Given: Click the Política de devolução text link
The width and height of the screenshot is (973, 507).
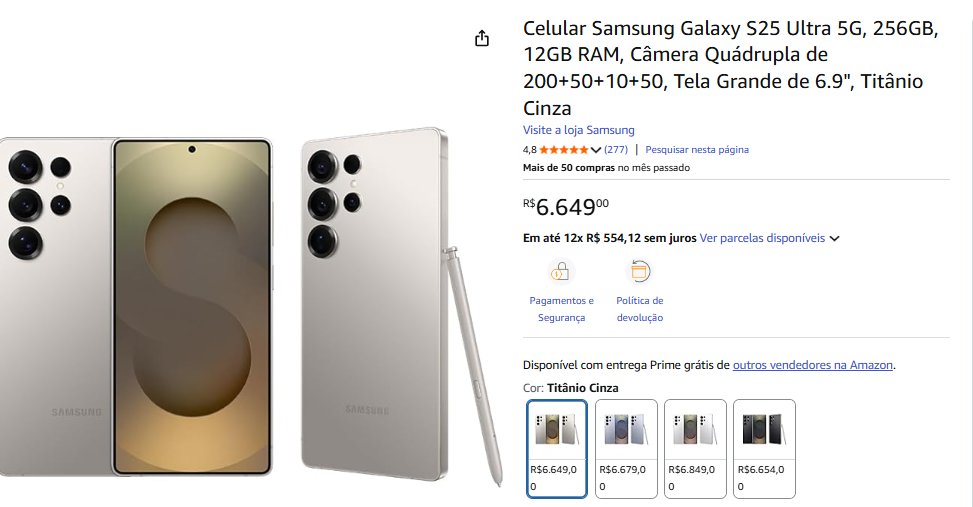Looking at the screenshot, I should [x=640, y=309].
